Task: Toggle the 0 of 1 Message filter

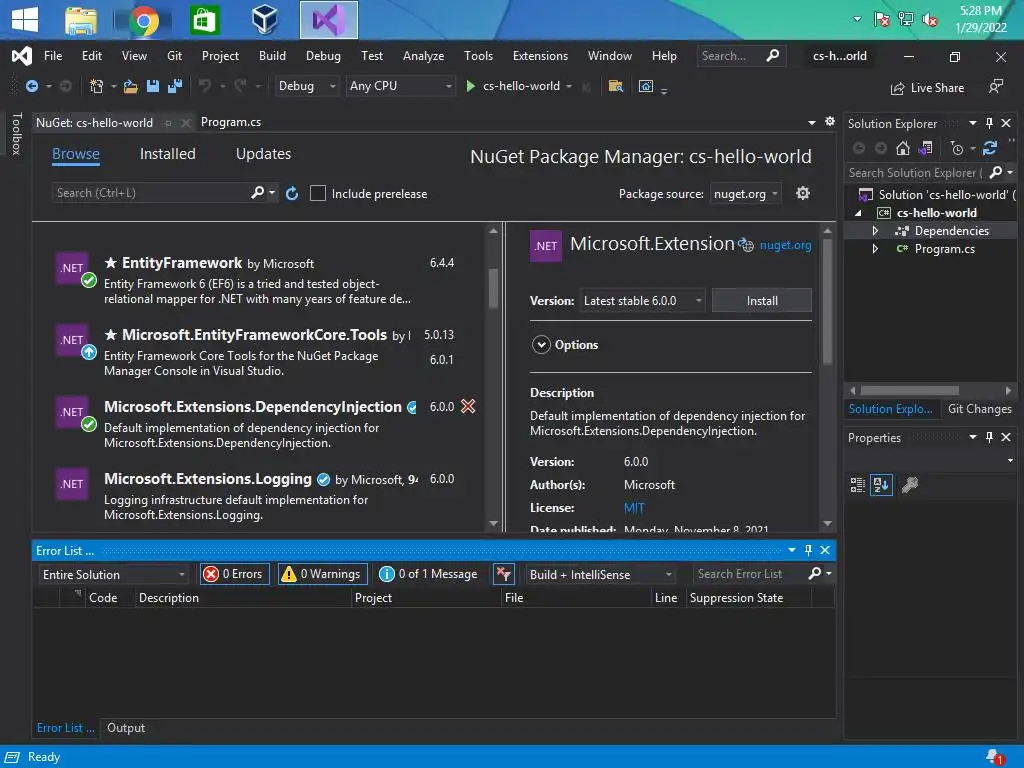Action: click(x=429, y=574)
